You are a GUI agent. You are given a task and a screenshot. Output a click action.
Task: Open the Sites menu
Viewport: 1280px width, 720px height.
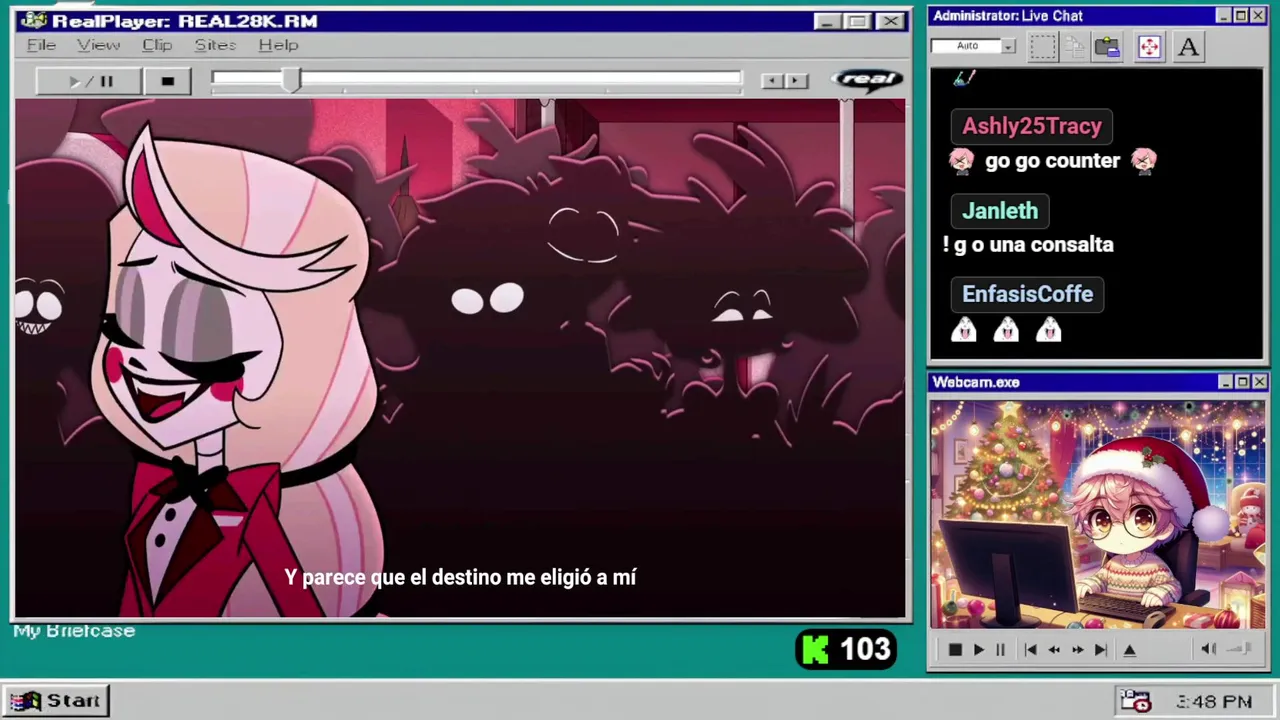215,45
